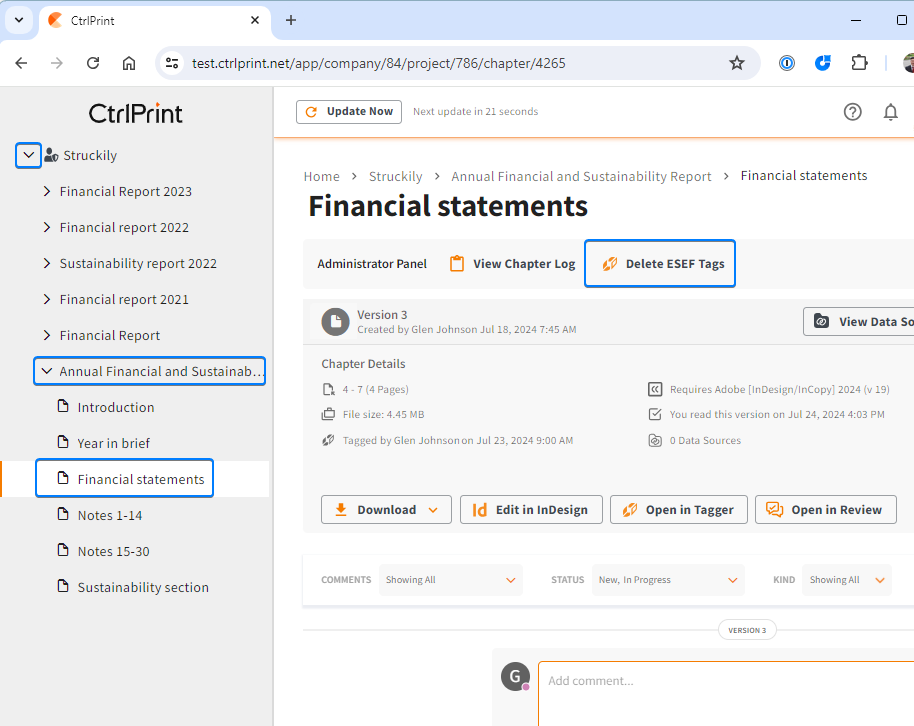Image resolution: width=914 pixels, height=726 pixels.
Task: Open the site information icon in the address bar
Action: pos(172,63)
